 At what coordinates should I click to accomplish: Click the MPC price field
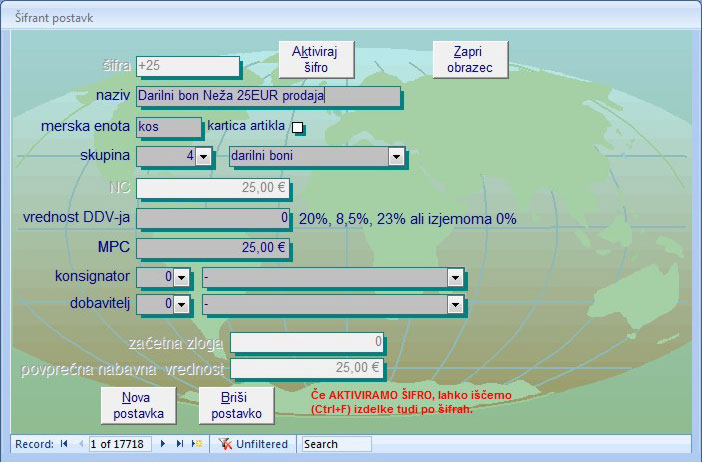(x=212, y=248)
